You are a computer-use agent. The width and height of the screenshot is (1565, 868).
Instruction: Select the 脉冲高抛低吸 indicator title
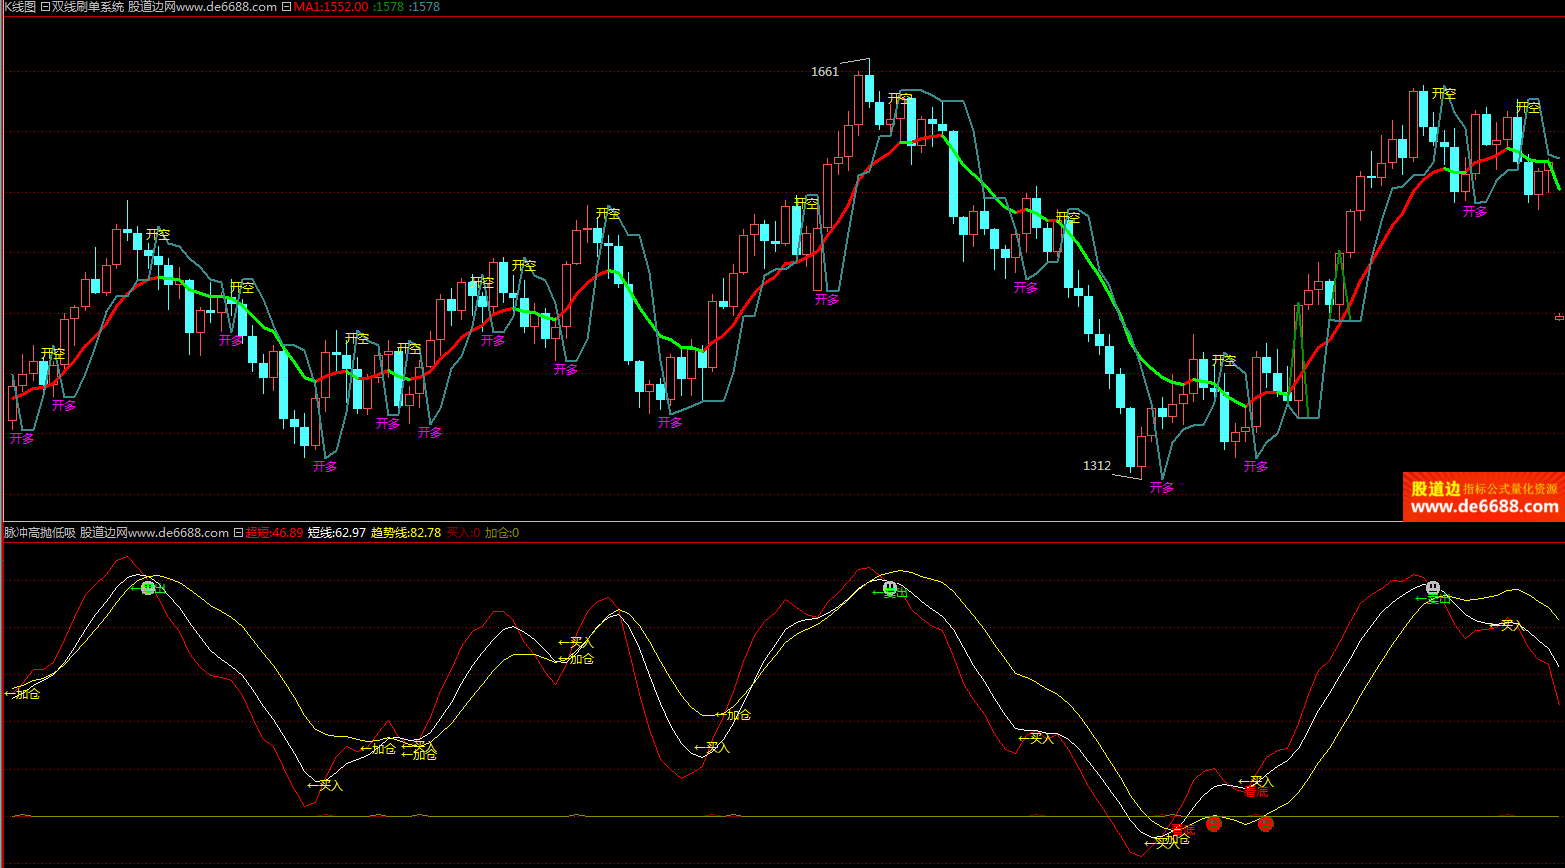tap(40, 533)
